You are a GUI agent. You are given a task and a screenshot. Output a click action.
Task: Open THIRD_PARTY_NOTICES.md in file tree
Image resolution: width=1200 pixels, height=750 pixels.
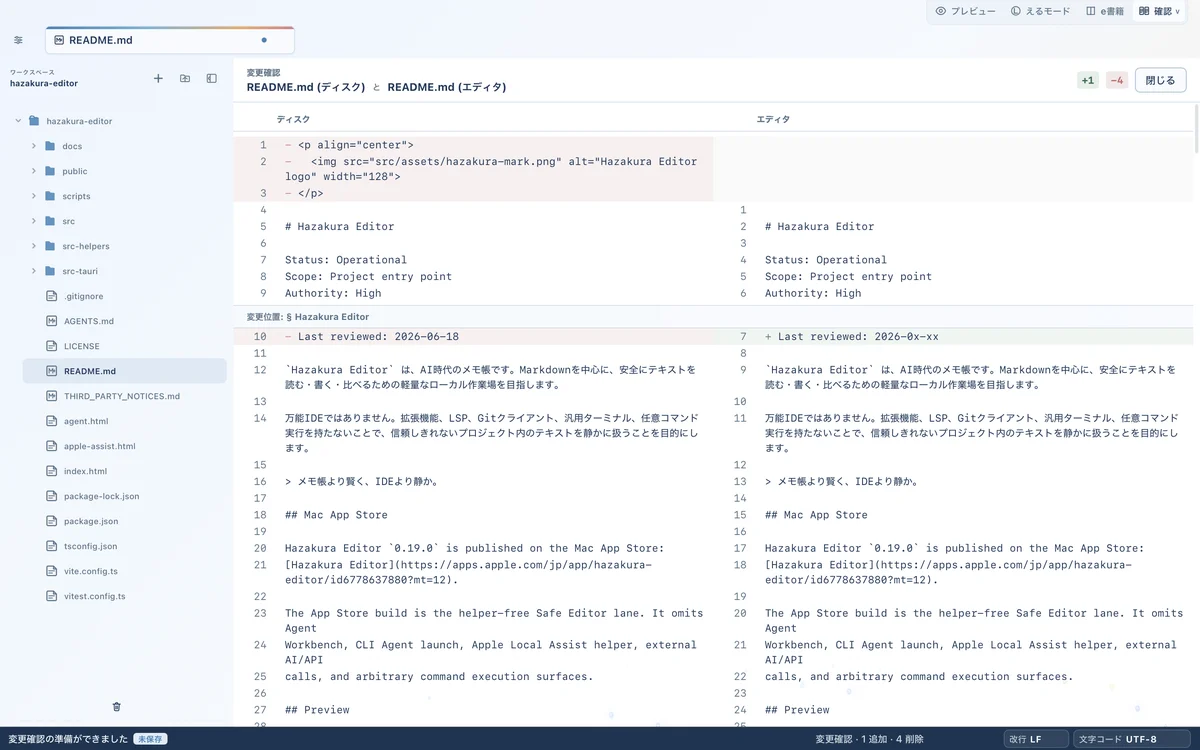[125, 396]
